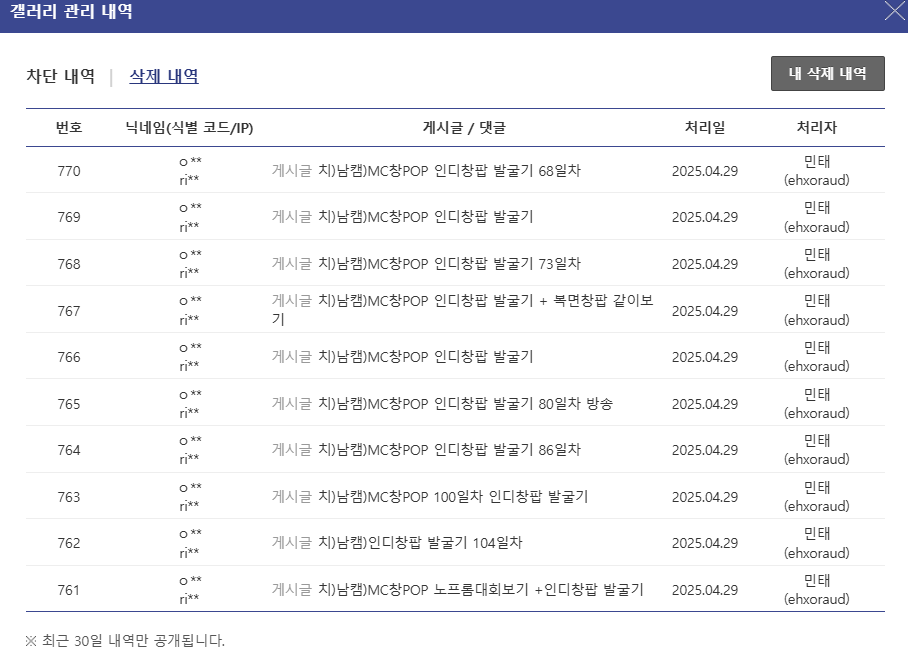The image size is (908, 652).
Task: Open post 인디창팝 발굴기 104일차
Action: tap(420, 543)
